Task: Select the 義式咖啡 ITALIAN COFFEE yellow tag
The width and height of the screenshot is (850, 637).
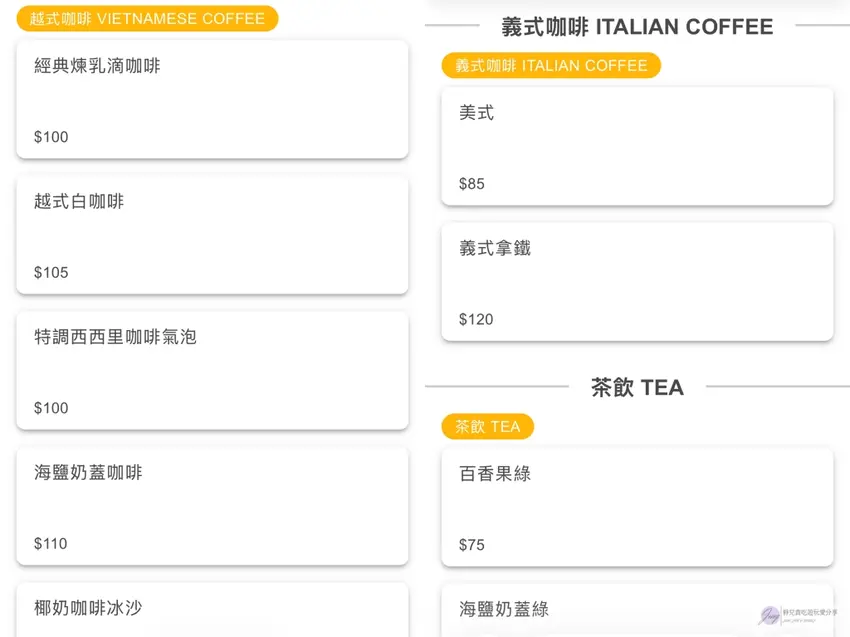Action: click(551, 66)
